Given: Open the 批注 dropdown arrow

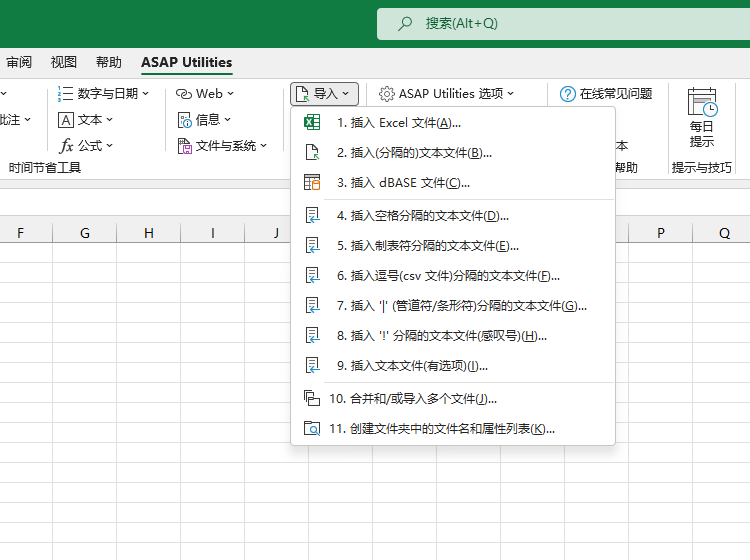Looking at the screenshot, I should [x=27, y=120].
